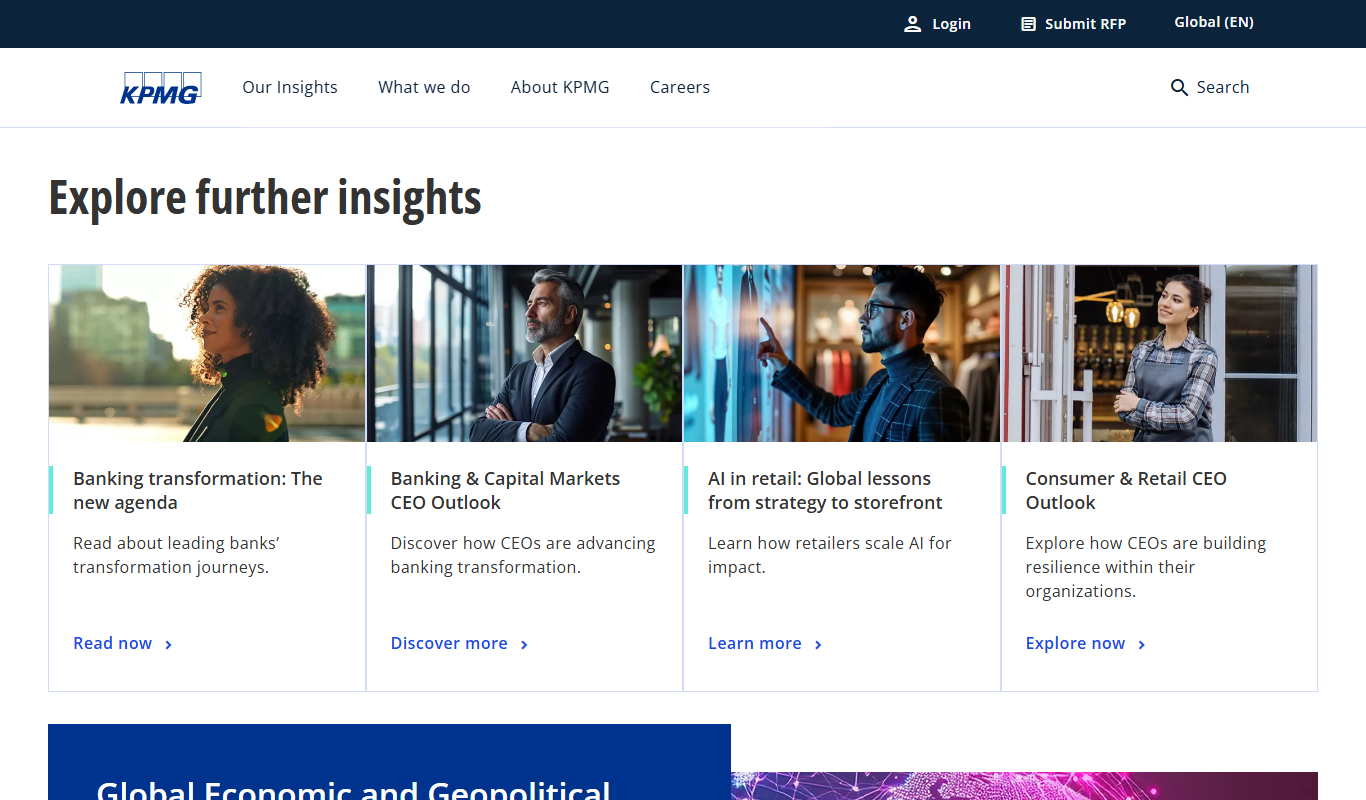This screenshot has height=800, width=1366.
Task: Click the Submit RFP link text
Action: [1085, 24]
